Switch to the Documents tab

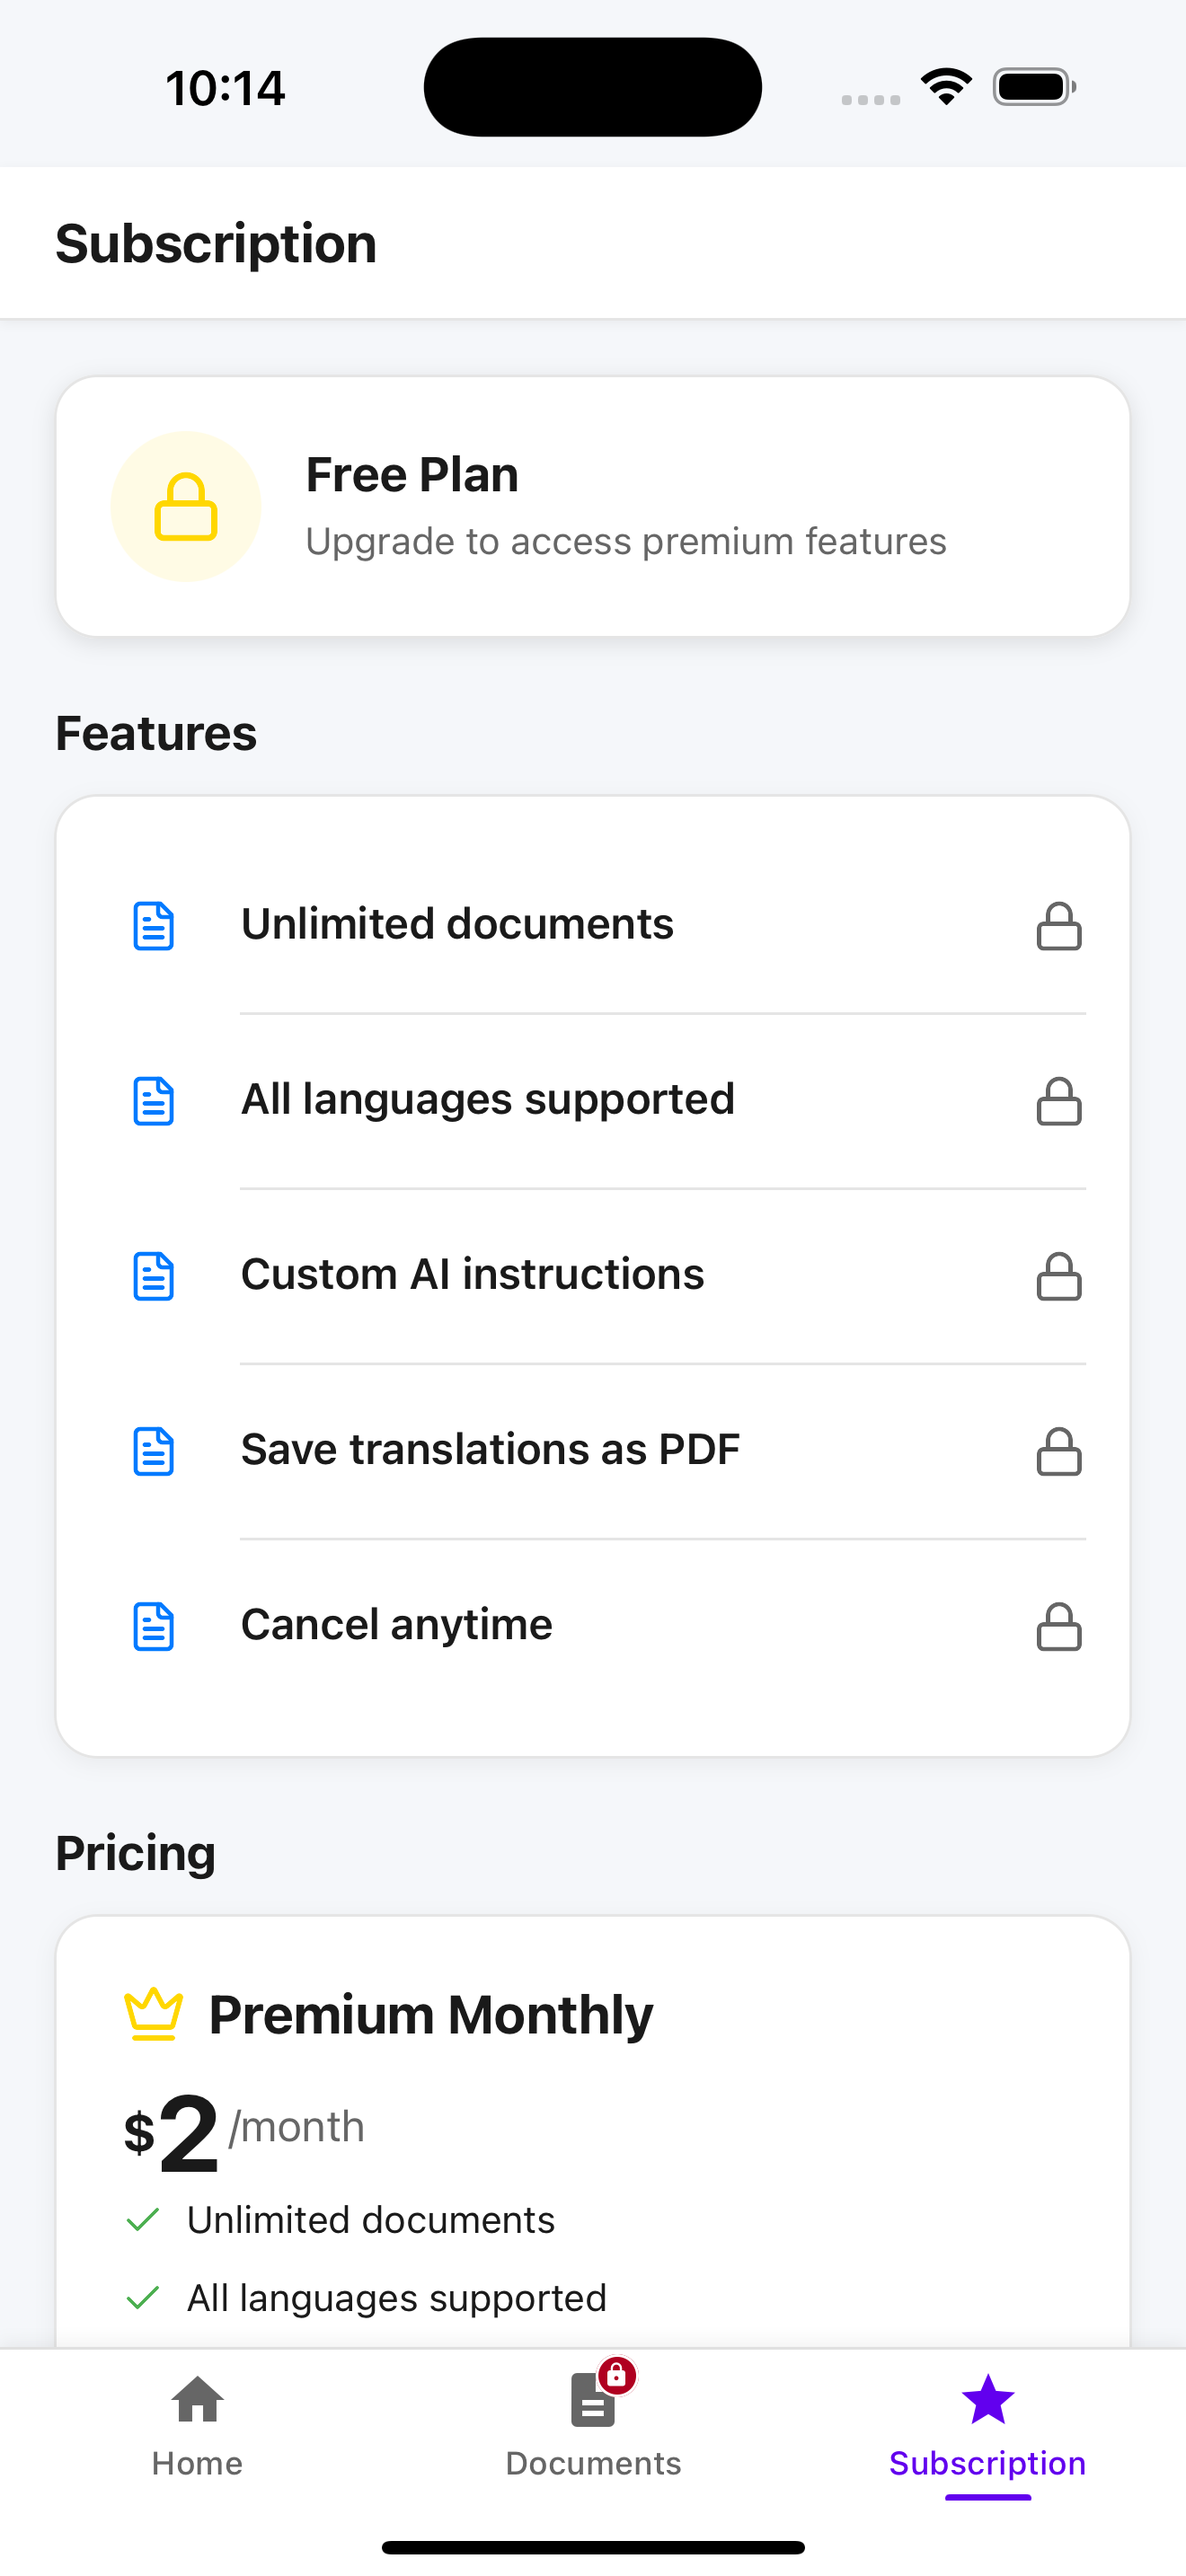pos(593,2425)
